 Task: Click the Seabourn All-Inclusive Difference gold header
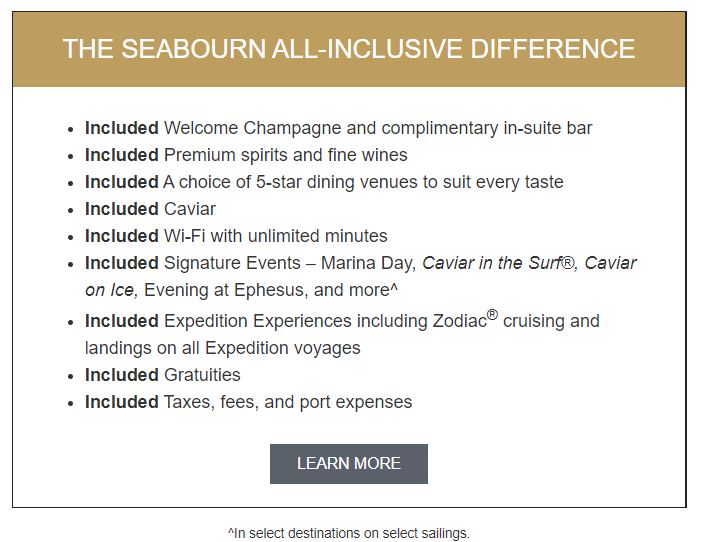(x=349, y=49)
